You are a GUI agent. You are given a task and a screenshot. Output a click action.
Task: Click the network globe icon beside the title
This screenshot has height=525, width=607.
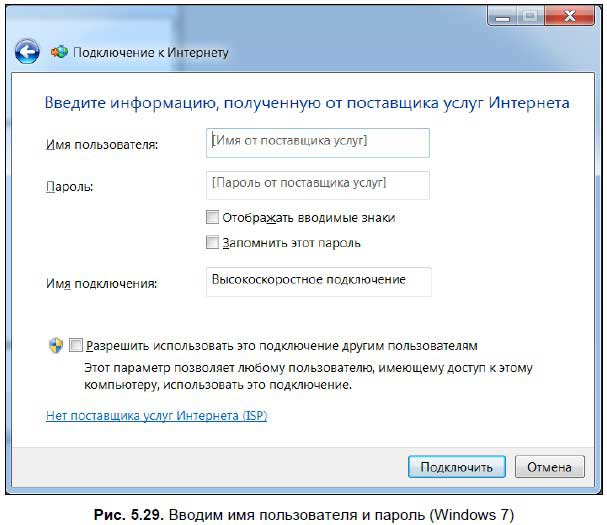point(59,52)
